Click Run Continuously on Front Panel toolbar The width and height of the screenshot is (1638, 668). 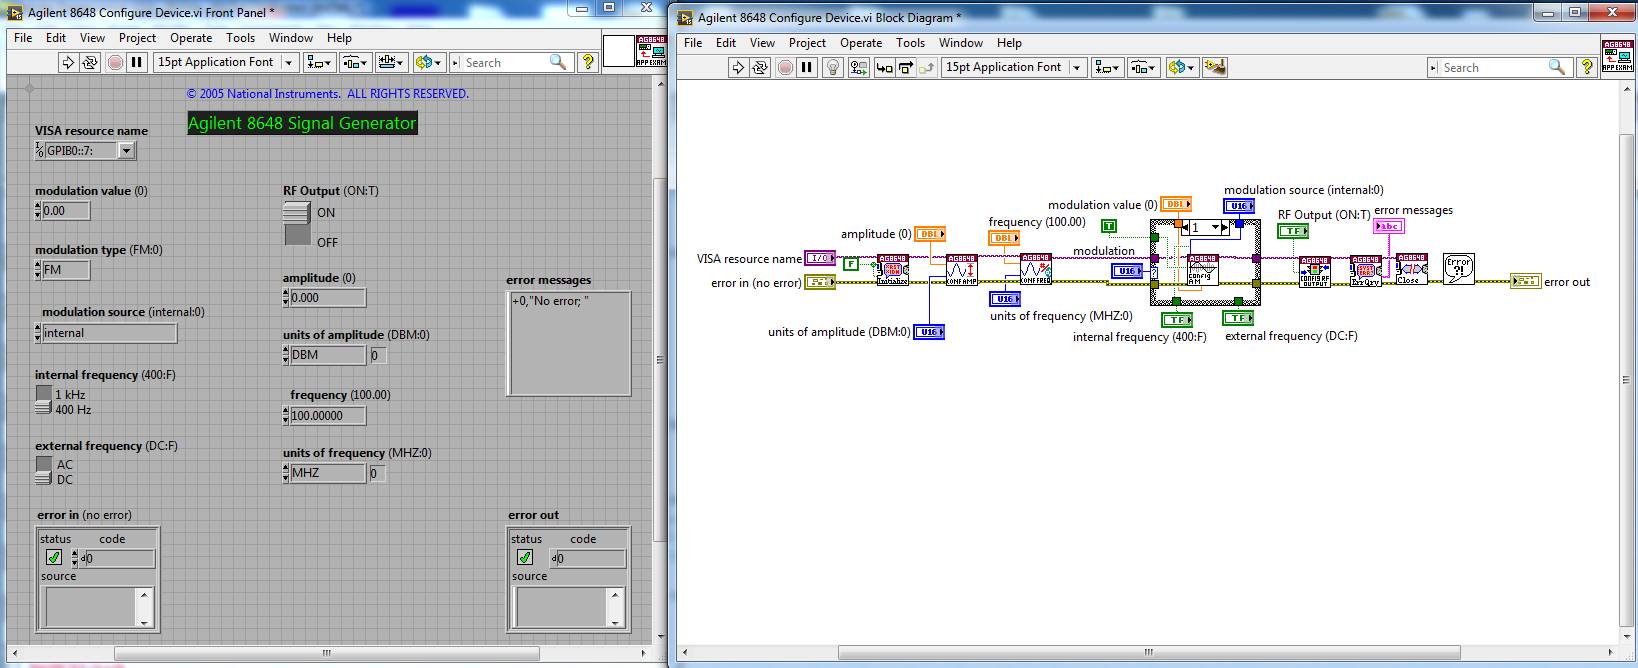[x=90, y=62]
